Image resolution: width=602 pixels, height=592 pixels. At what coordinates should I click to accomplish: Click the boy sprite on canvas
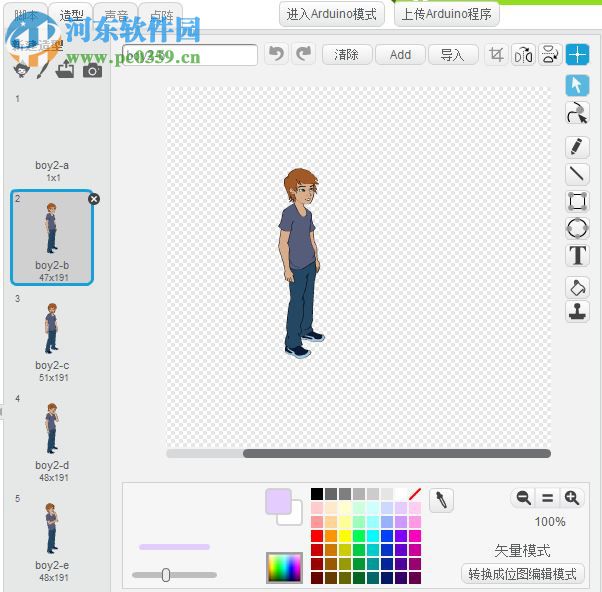click(x=301, y=263)
